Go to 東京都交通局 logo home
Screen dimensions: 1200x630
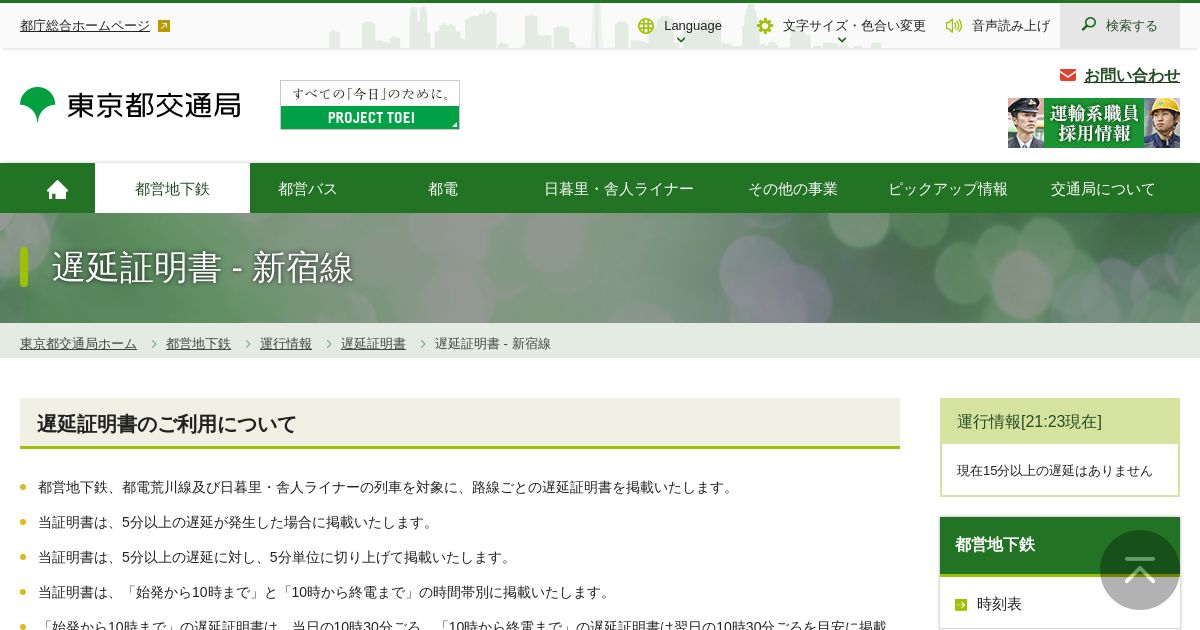(130, 105)
